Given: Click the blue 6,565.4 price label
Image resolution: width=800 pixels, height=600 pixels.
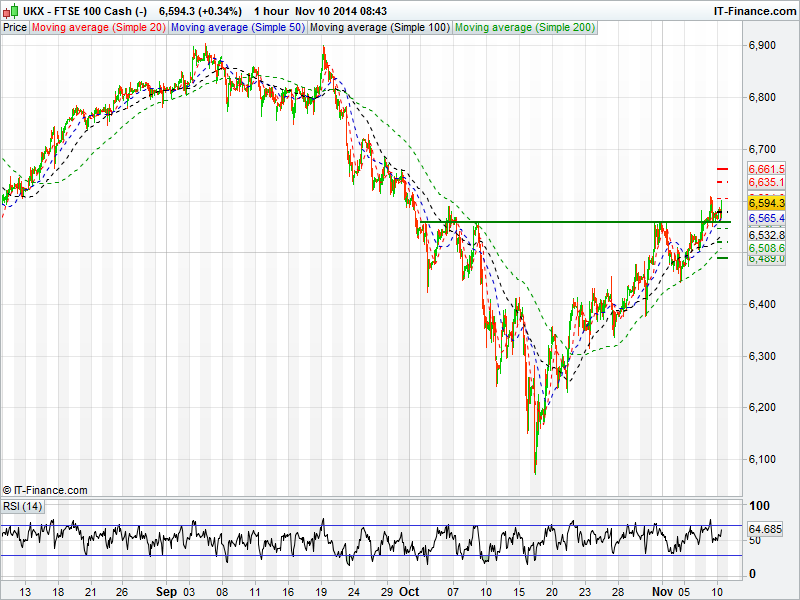Looking at the screenshot, I should pos(766,218).
